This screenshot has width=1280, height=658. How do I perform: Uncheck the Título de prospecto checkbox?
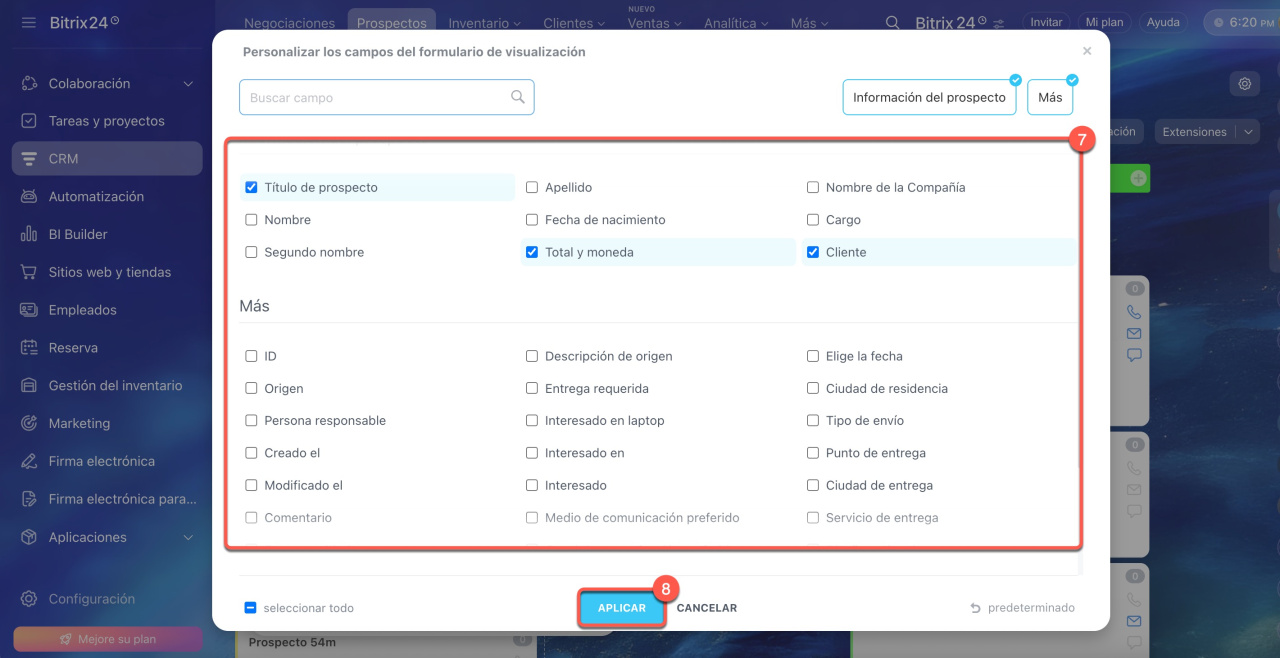tap(251, 187)
